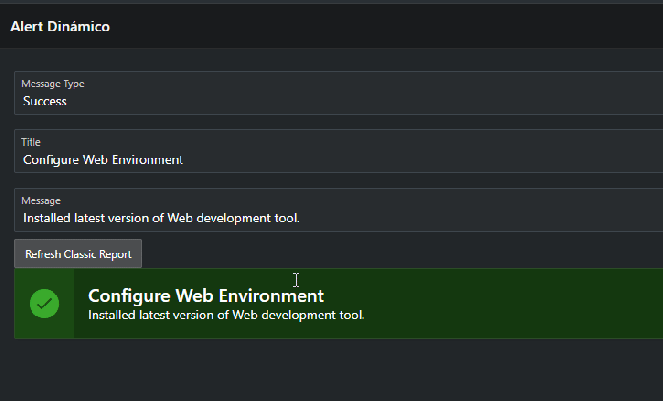Open the Message Type dropdown
This screenshot has width=663, height=401.
click(338, 93)
